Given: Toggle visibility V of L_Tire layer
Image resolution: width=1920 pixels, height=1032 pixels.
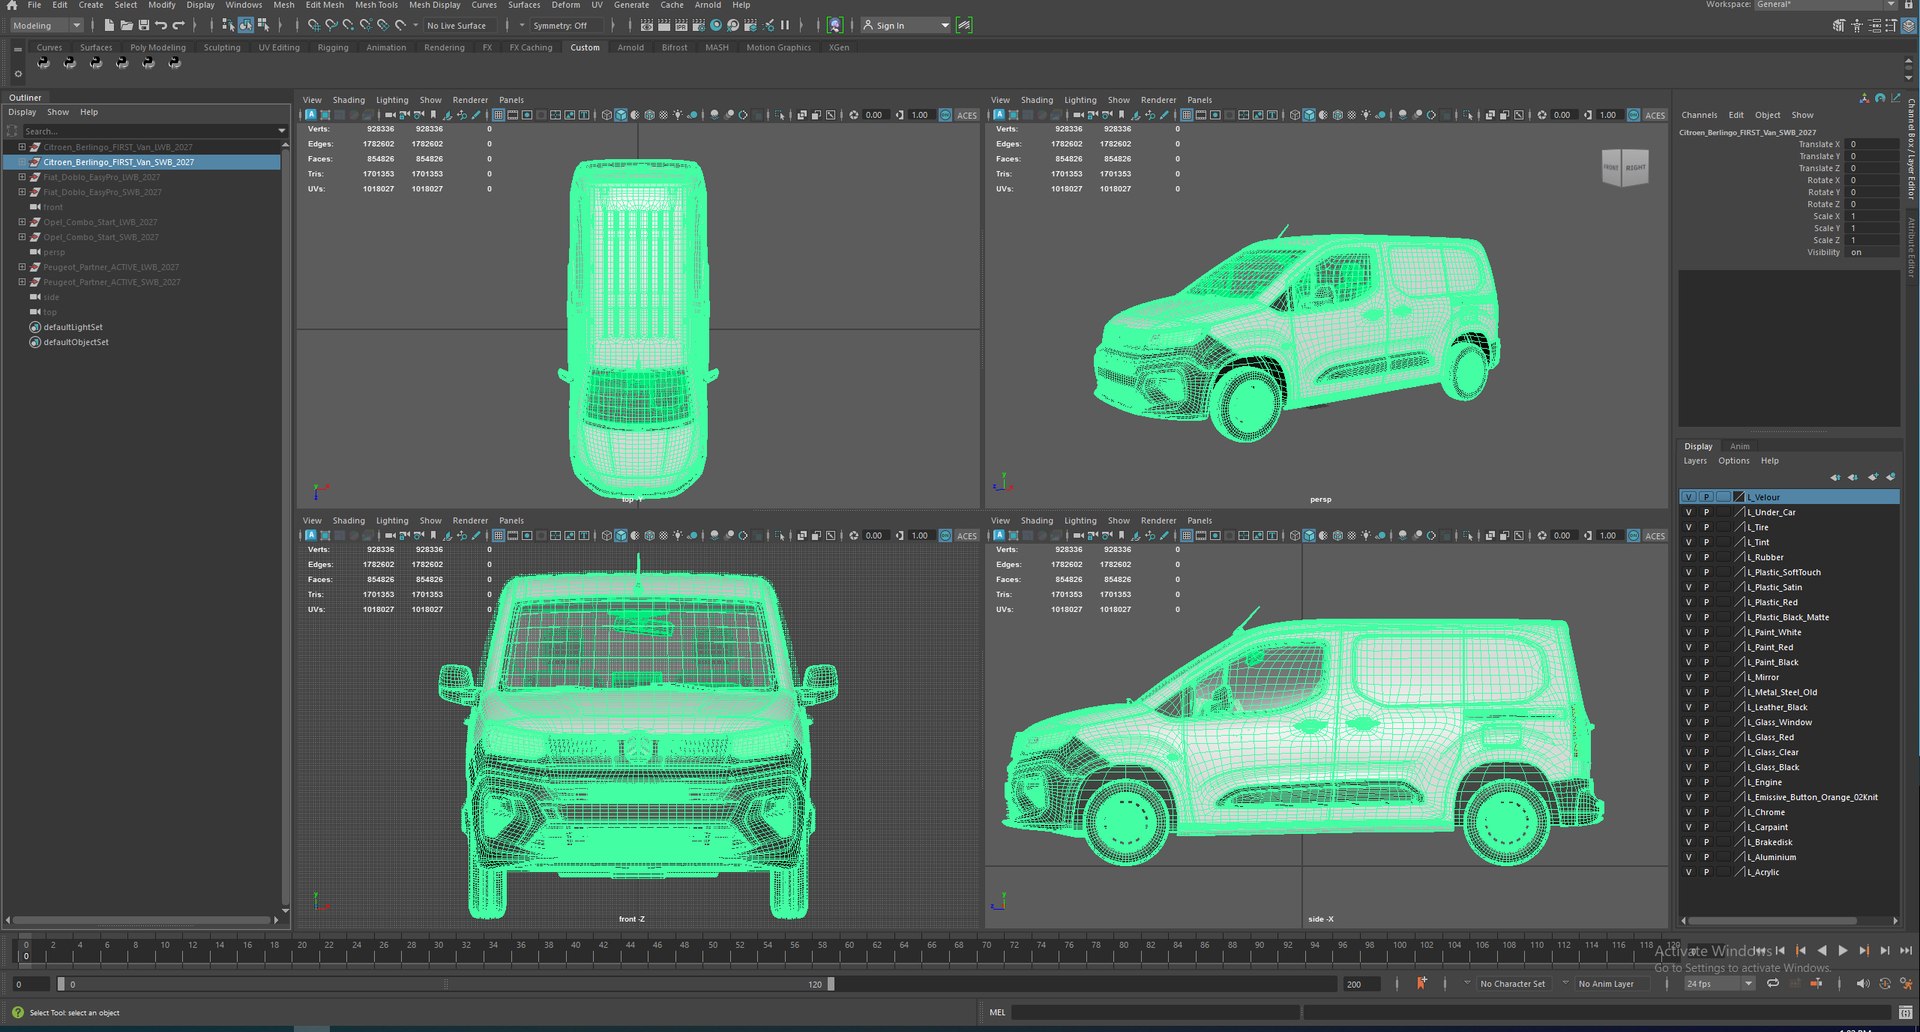Looking at the screenshot, I should (x=1689, y=527).
